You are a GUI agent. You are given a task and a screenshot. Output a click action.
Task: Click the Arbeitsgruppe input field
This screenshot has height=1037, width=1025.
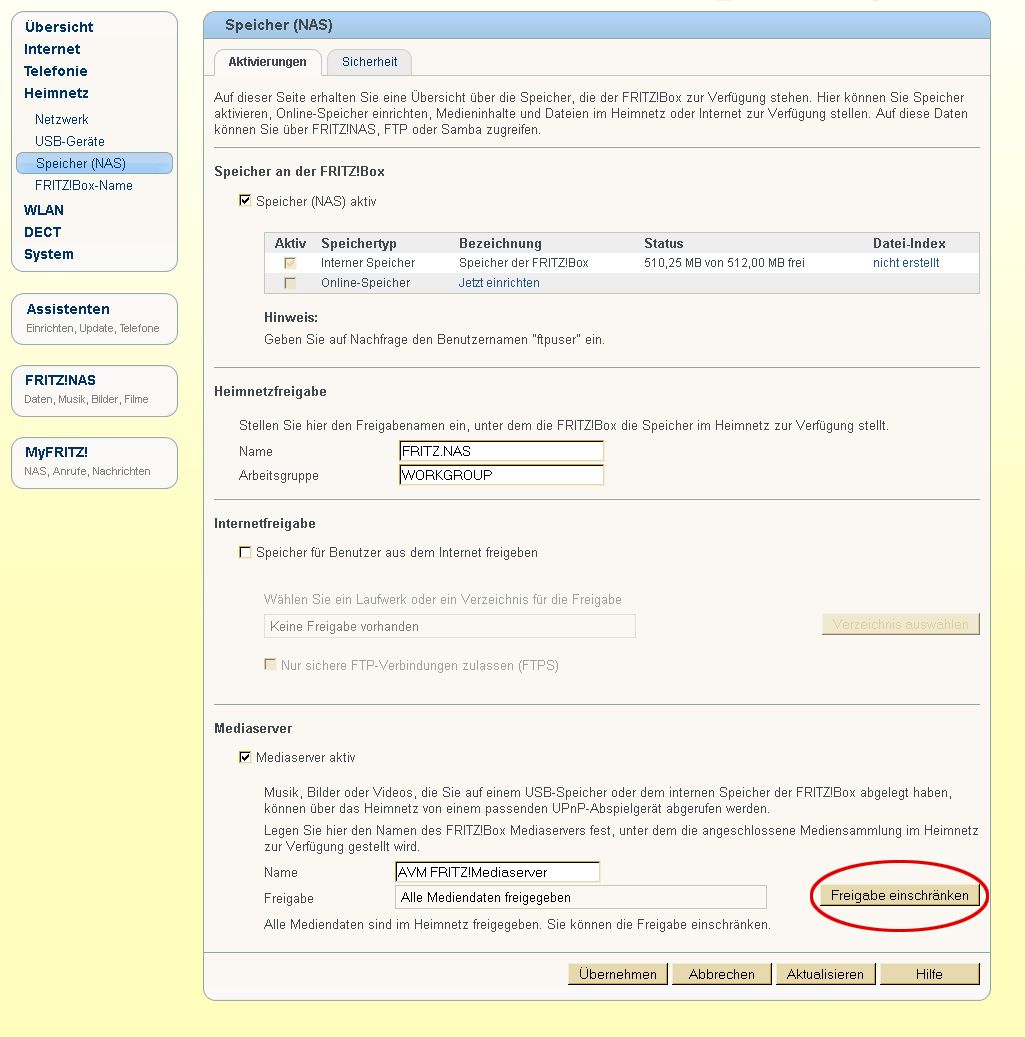coord(501,475)
